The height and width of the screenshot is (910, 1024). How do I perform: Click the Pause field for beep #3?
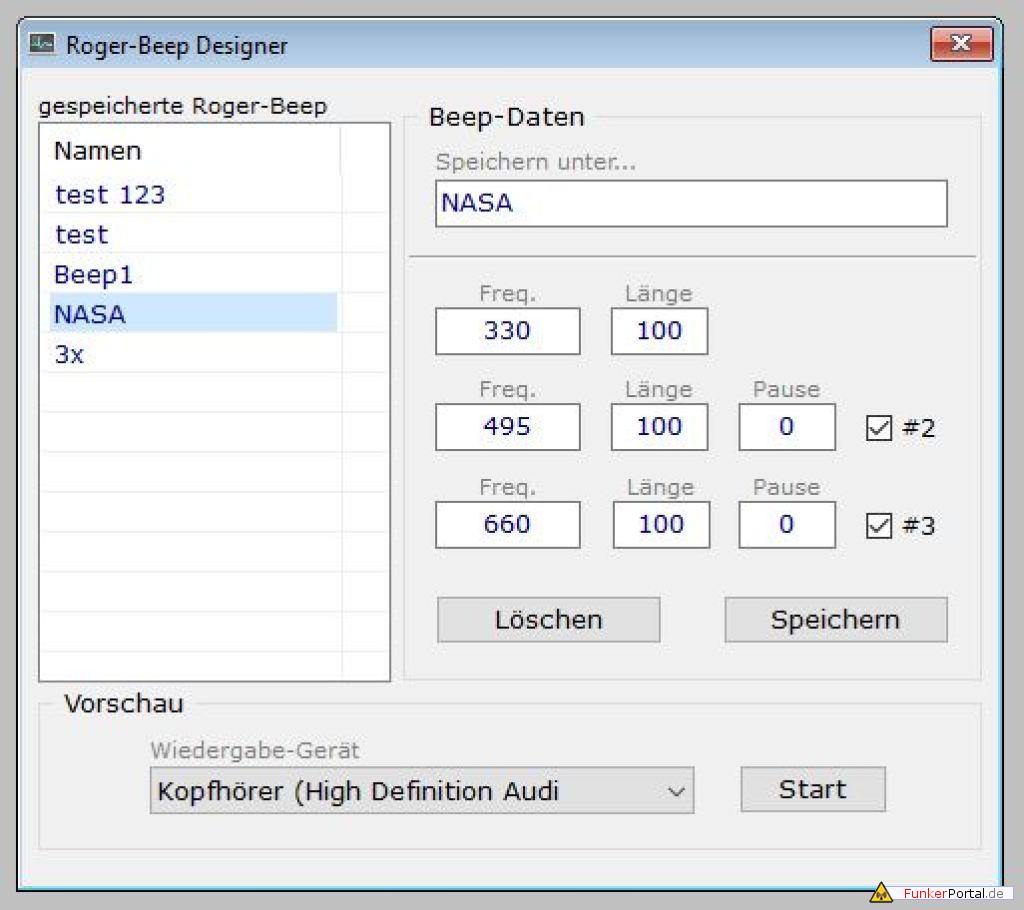click(x=786, y=525)
